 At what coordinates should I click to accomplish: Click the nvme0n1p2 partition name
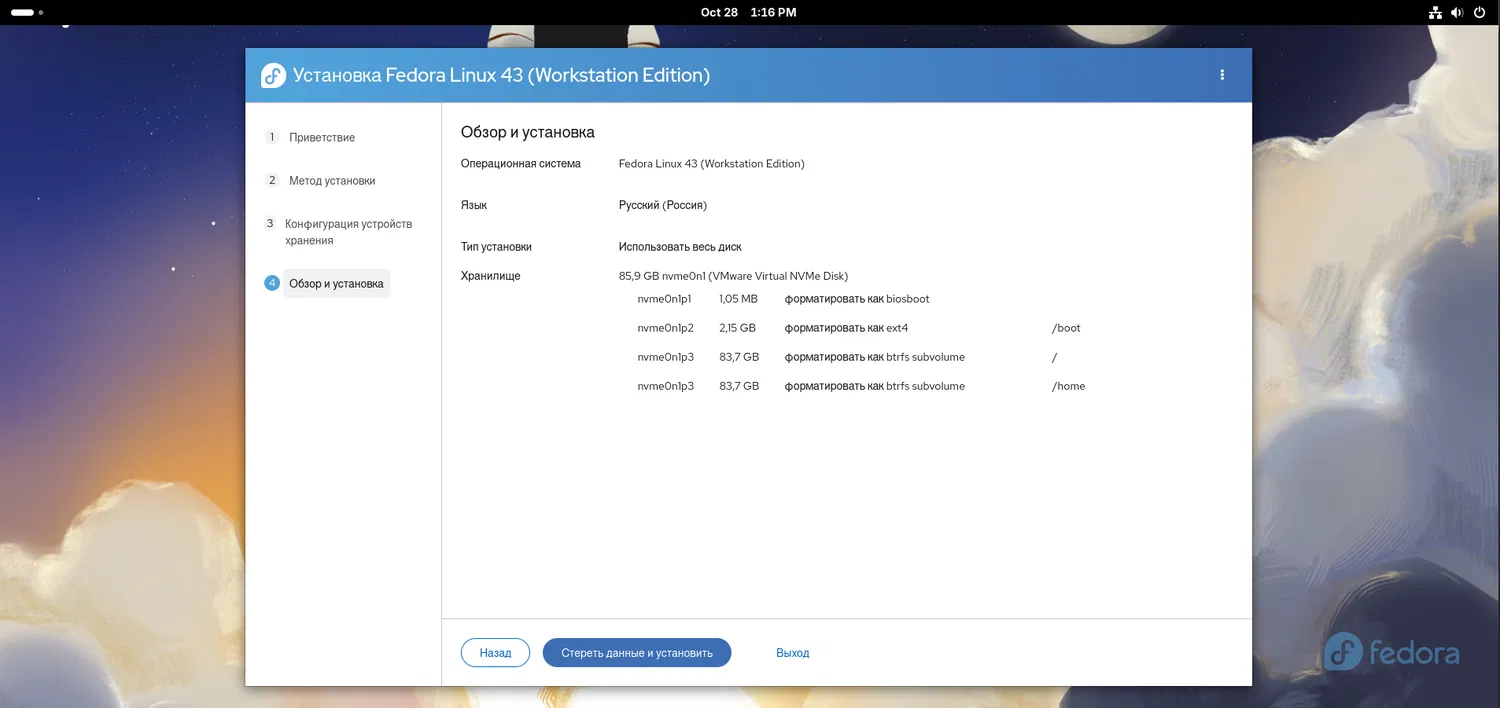[665, 328]
